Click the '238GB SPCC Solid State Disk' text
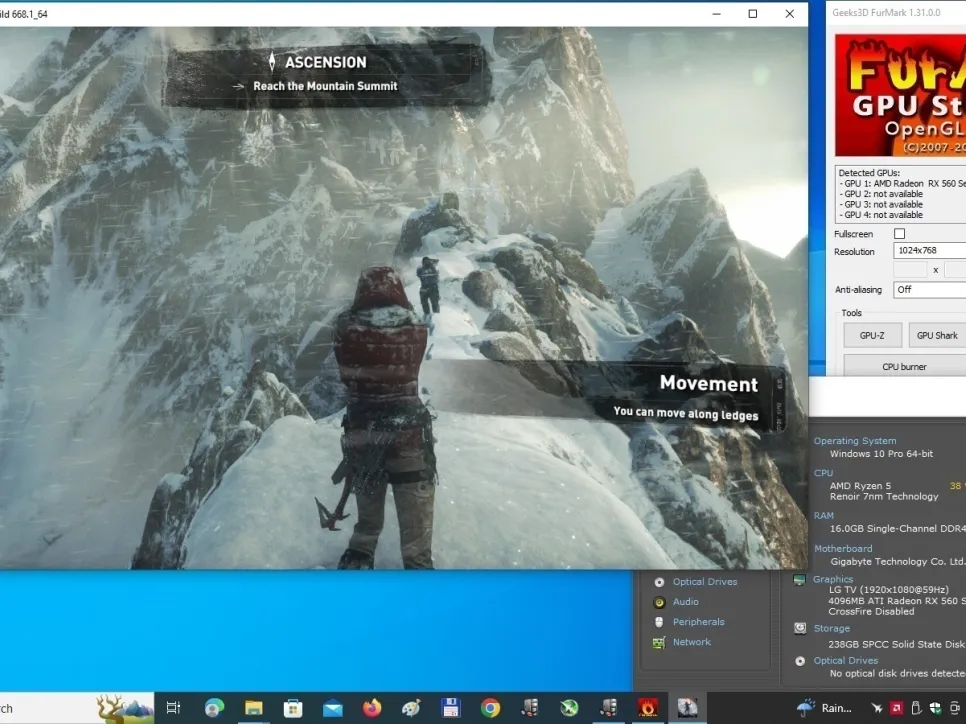 (896, 644)
